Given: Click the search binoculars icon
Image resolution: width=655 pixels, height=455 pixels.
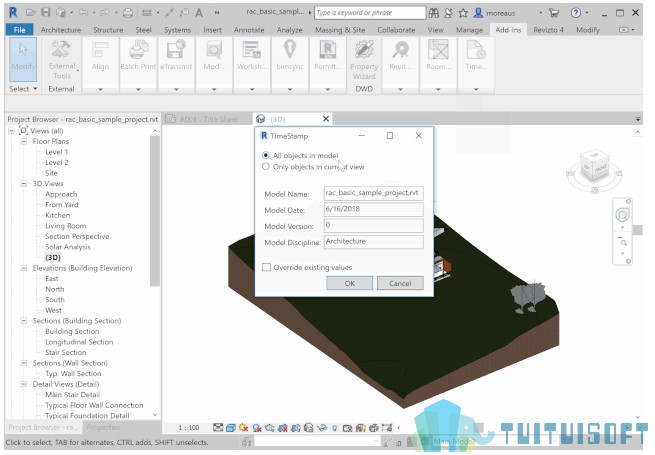Looking at the screenshot, I should pos(434,13).
